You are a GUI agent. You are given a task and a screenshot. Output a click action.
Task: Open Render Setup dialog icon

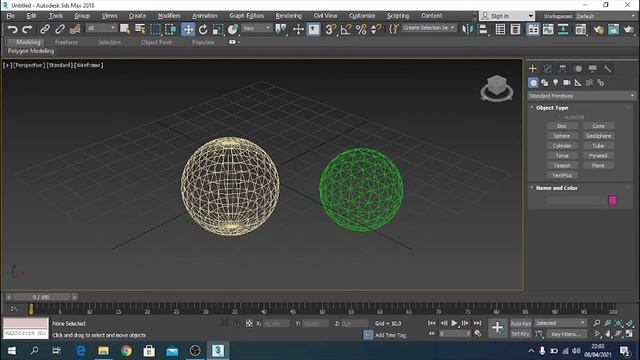598,29
